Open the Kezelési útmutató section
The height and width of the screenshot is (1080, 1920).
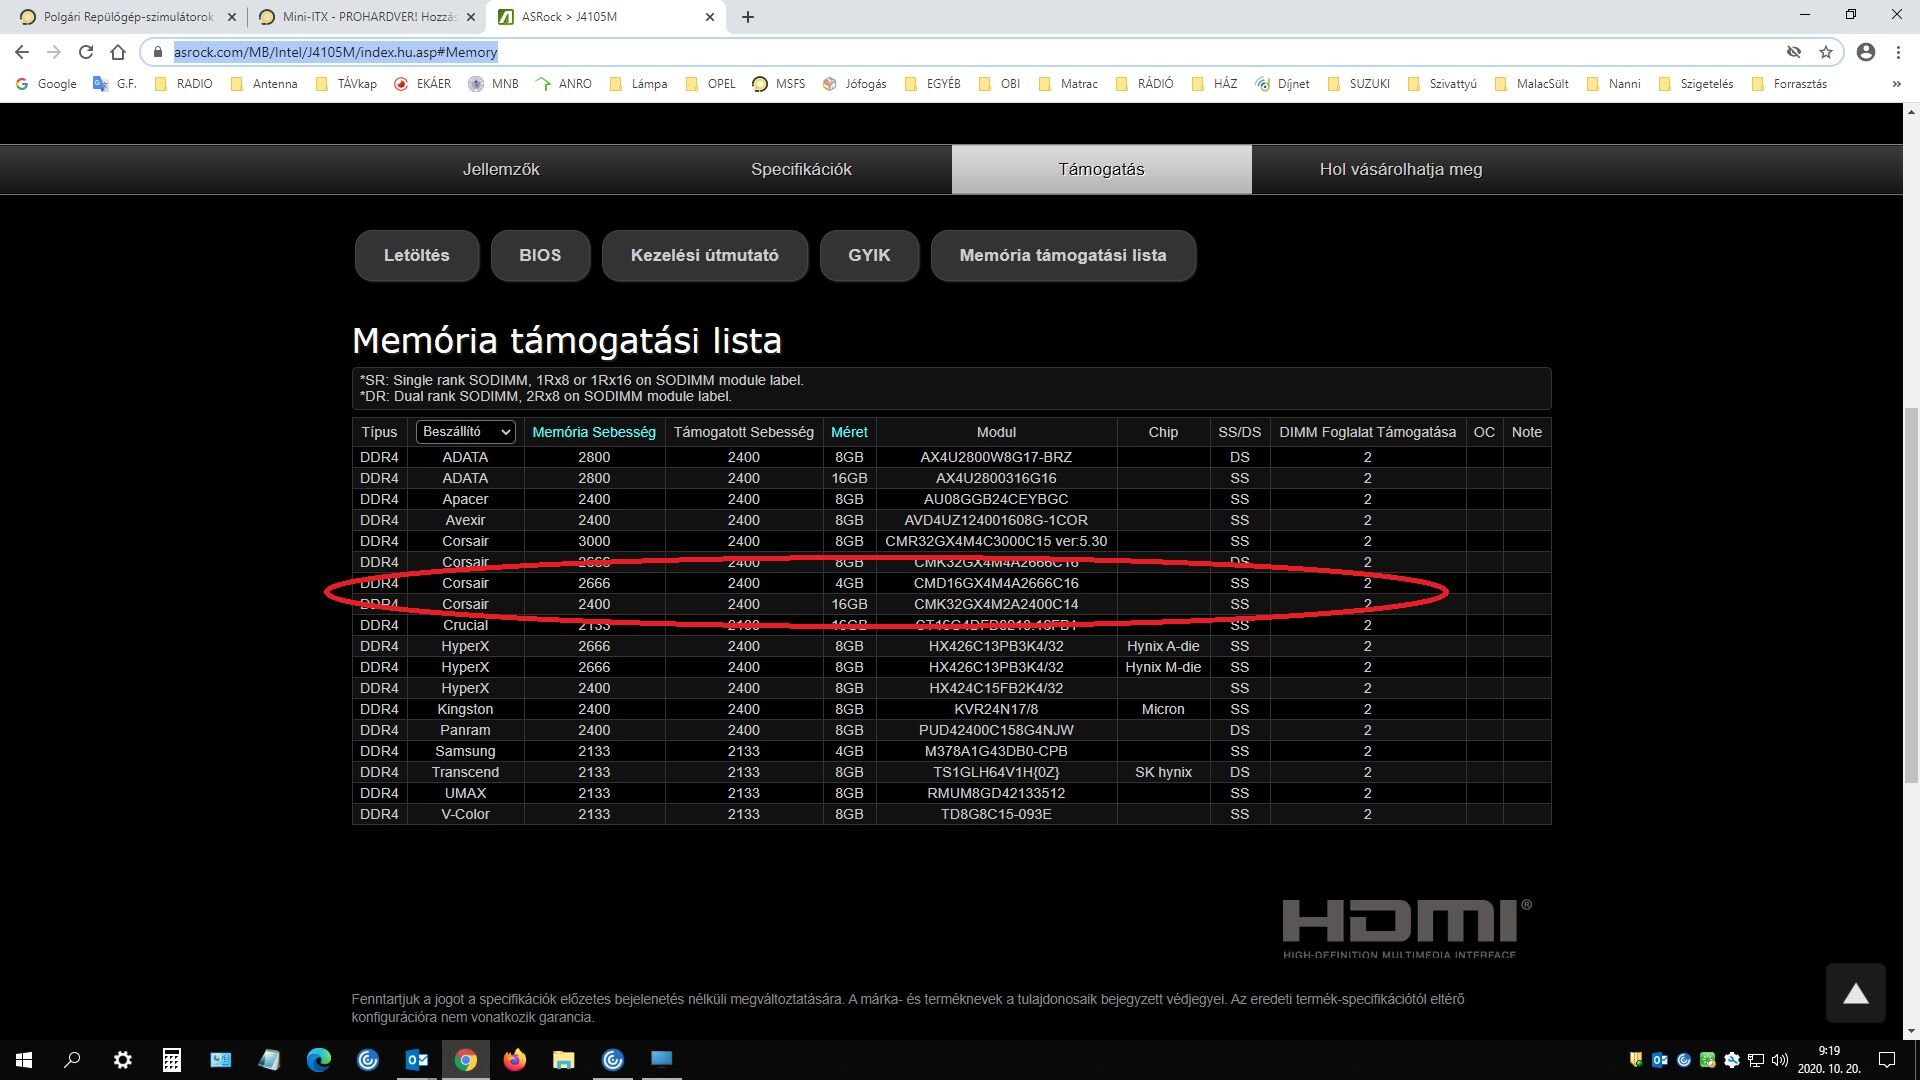coord(705,256)
